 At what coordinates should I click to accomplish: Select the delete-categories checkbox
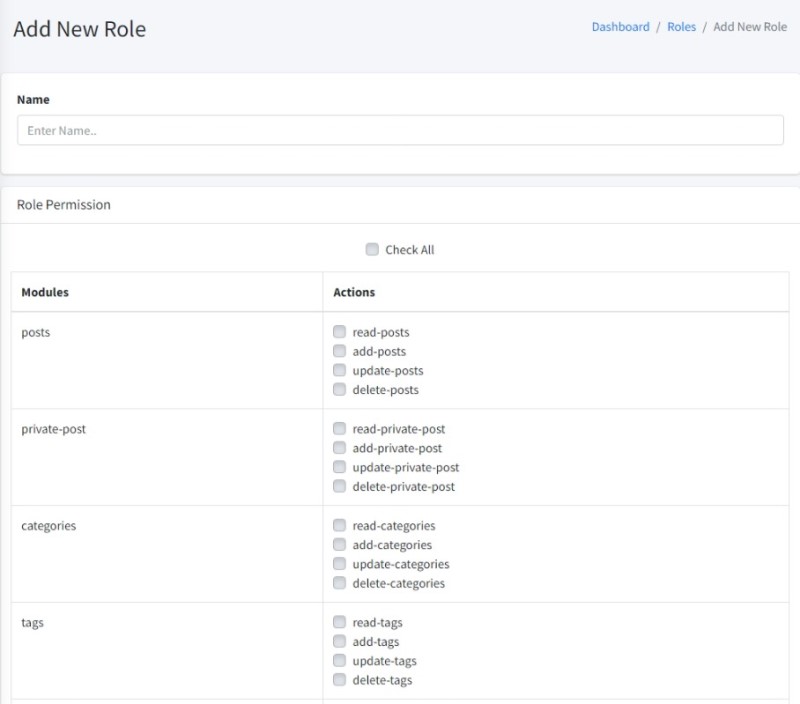[340, 583]
